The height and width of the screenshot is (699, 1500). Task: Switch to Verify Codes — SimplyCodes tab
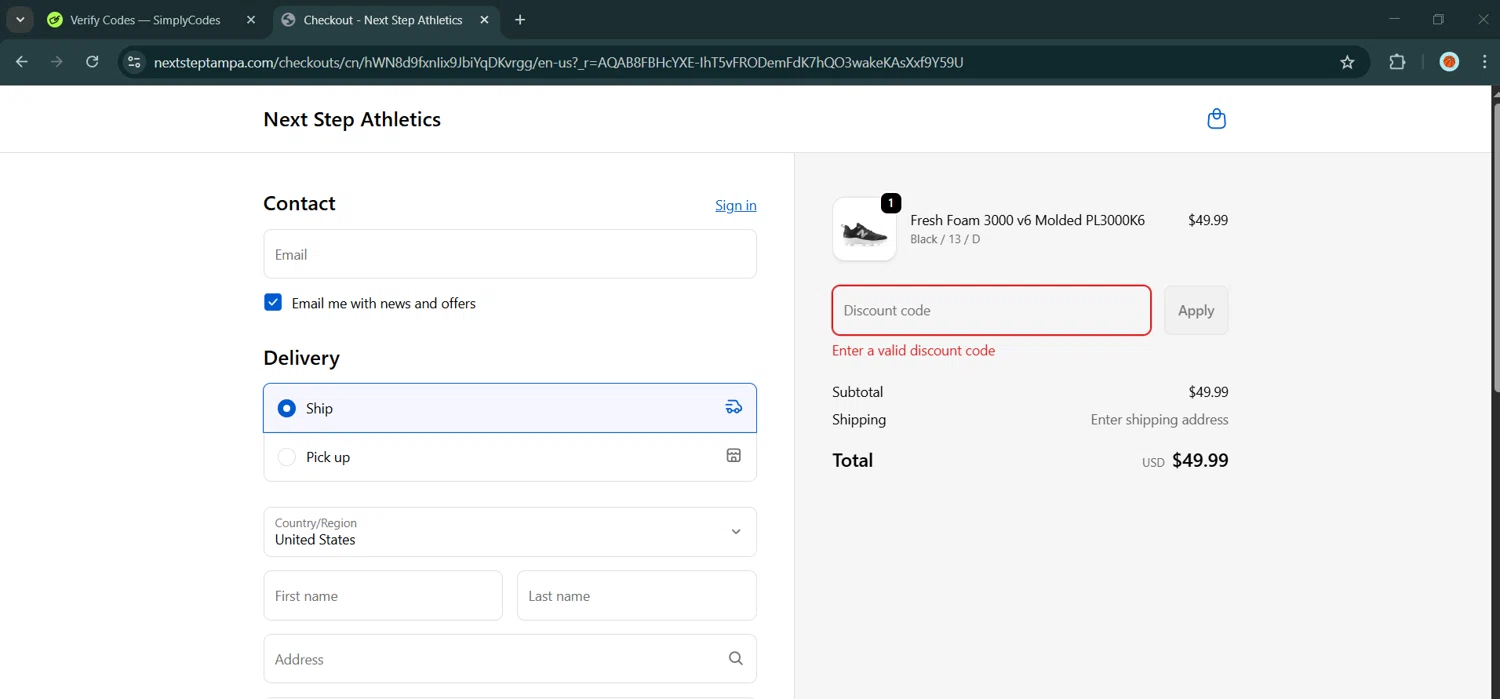click(145, 20)
